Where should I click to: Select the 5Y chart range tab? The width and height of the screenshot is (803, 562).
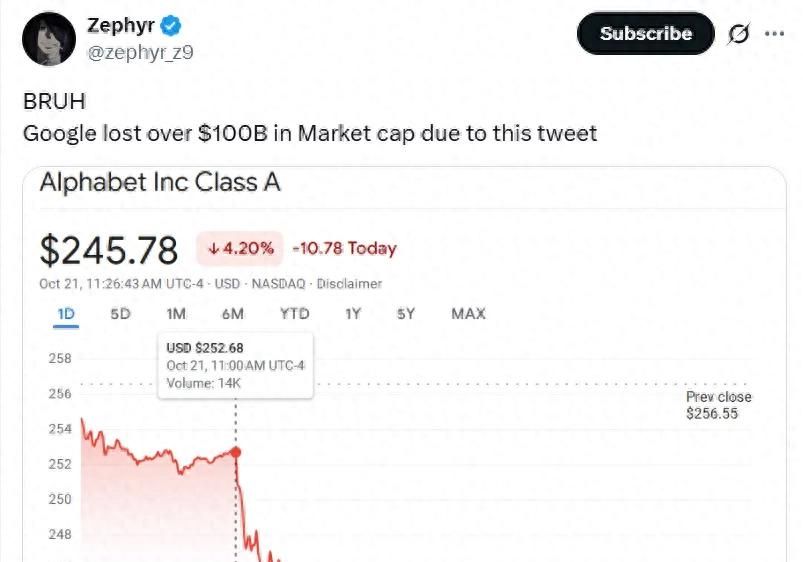point(405,314)
